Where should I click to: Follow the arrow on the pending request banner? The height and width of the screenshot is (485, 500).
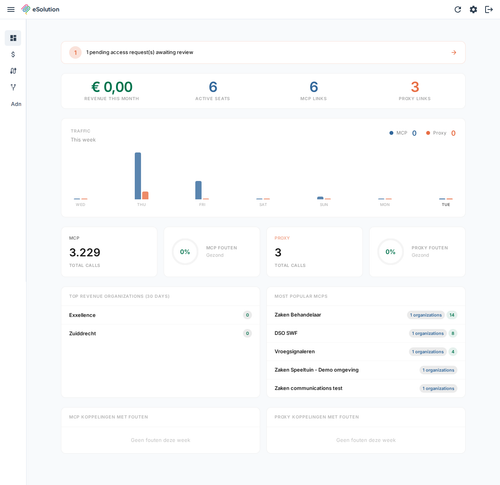click(454, 52)
